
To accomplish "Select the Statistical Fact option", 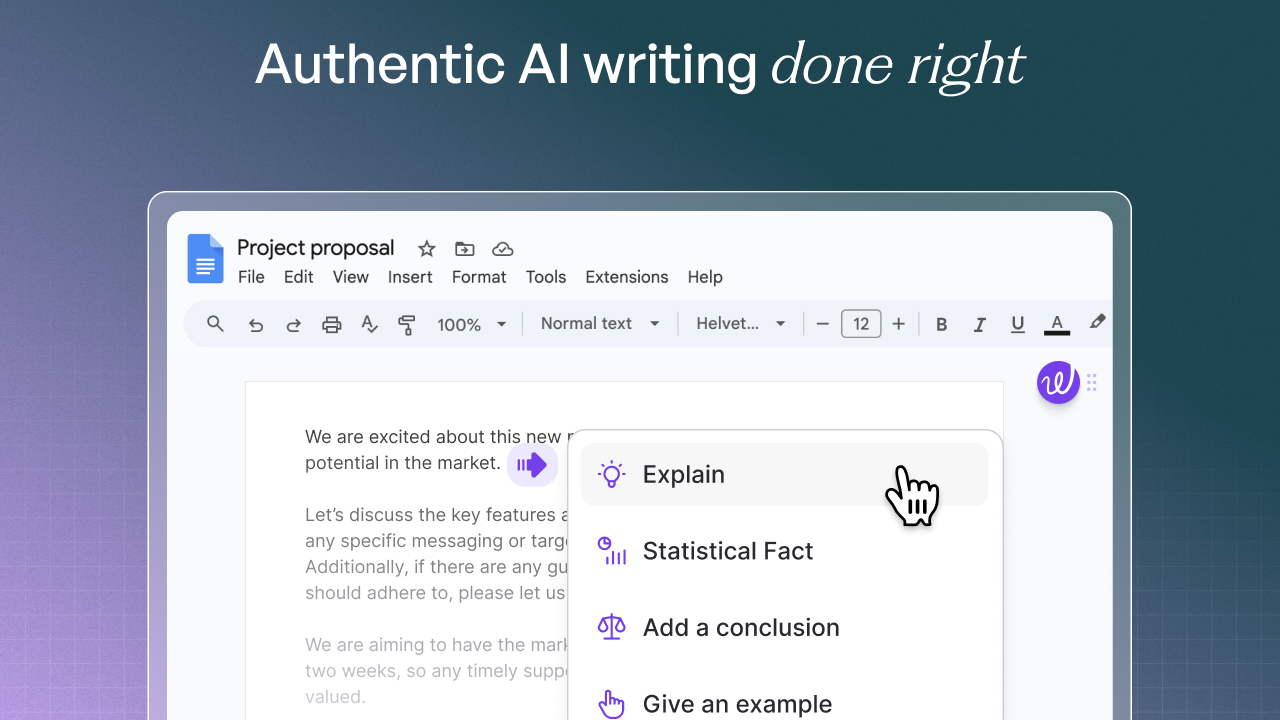I will [x=727, y=551].
